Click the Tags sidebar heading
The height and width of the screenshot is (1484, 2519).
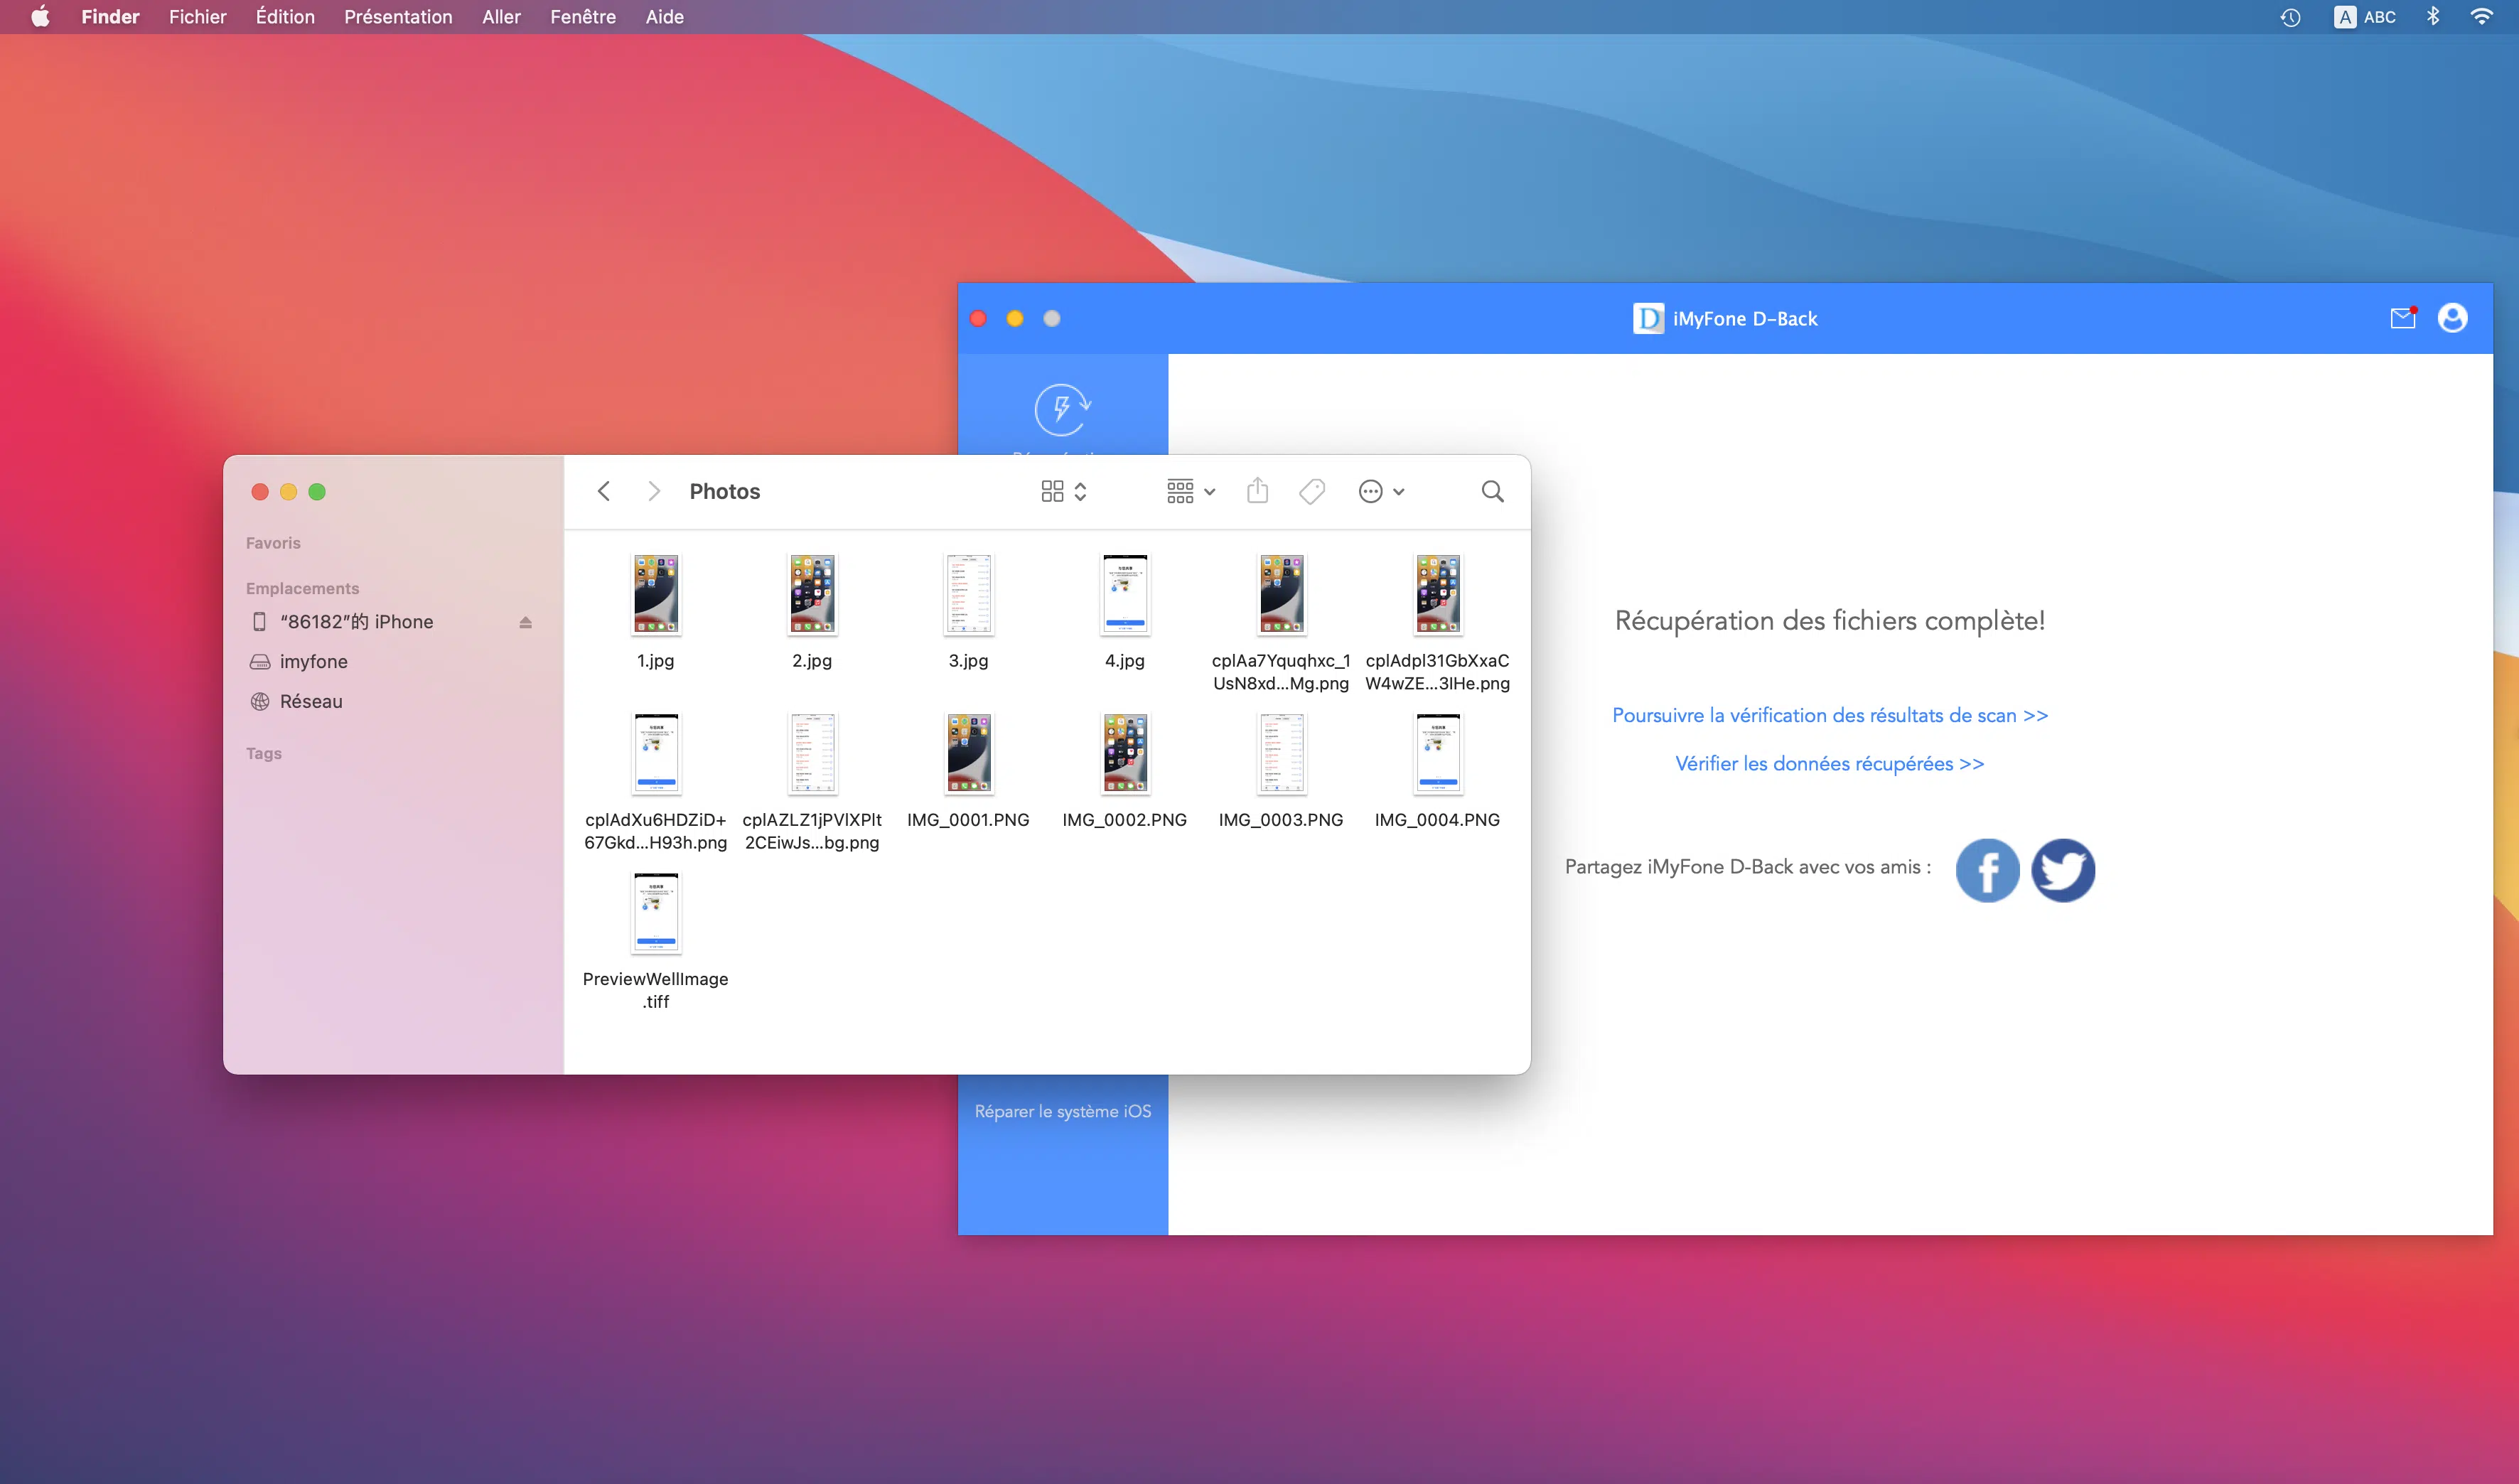coord(264,753)
